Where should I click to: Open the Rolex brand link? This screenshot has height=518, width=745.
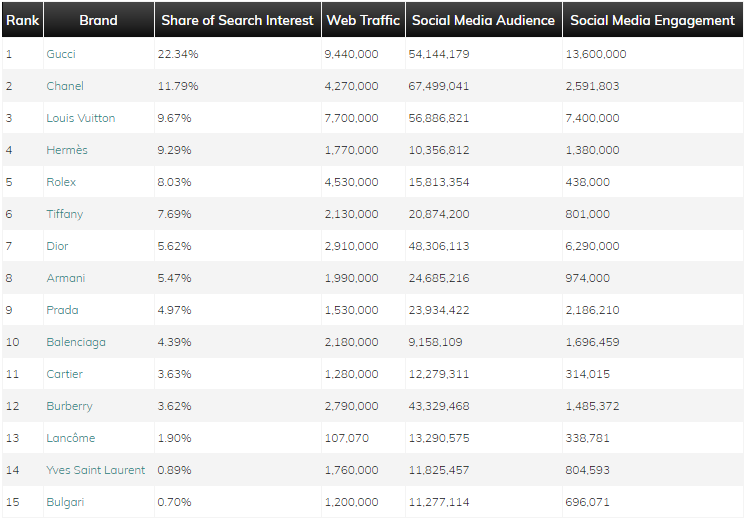pyautogui.click(x=61, y=182)
